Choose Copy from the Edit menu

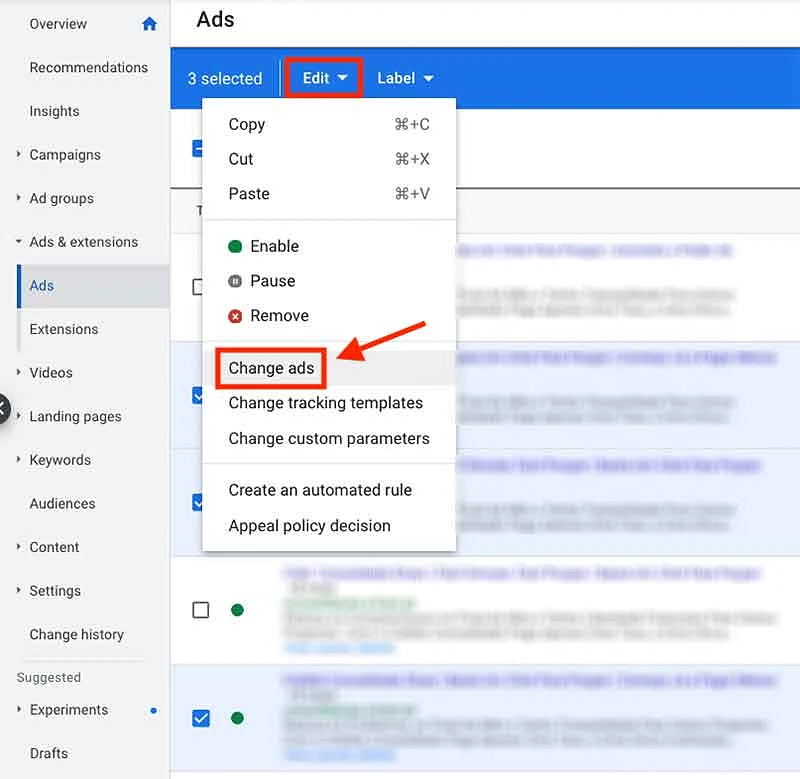coord(329,124)
